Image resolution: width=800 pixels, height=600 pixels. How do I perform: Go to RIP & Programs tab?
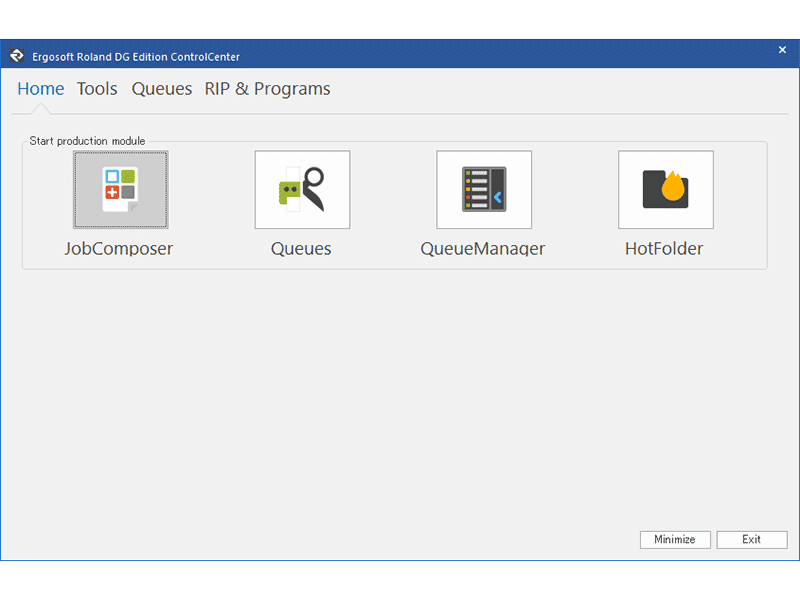click(x=267, y=89)
